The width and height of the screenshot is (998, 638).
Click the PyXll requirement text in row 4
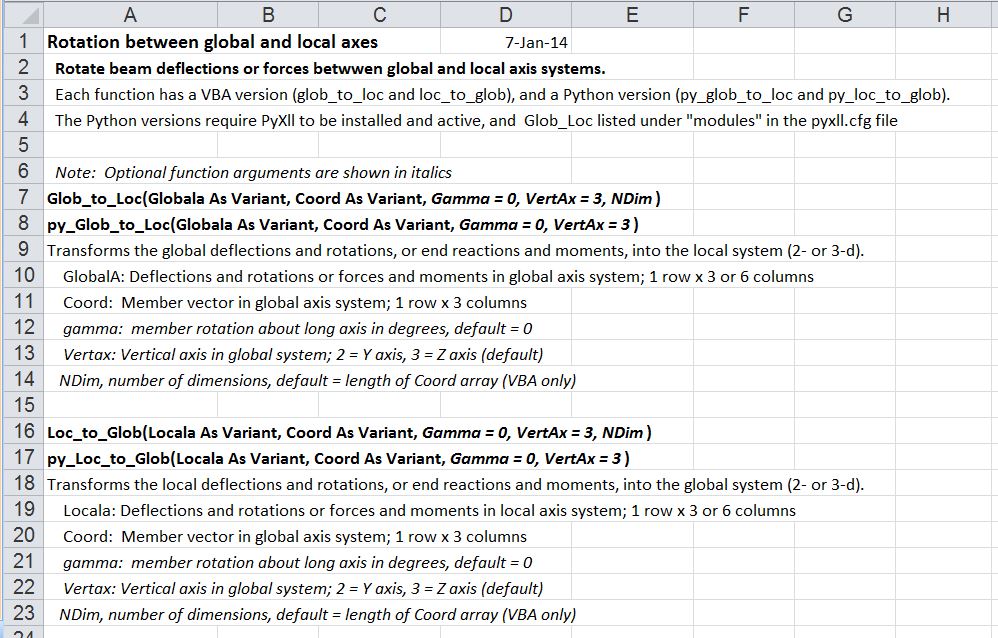pyautogui.click(x=476, y=120)
